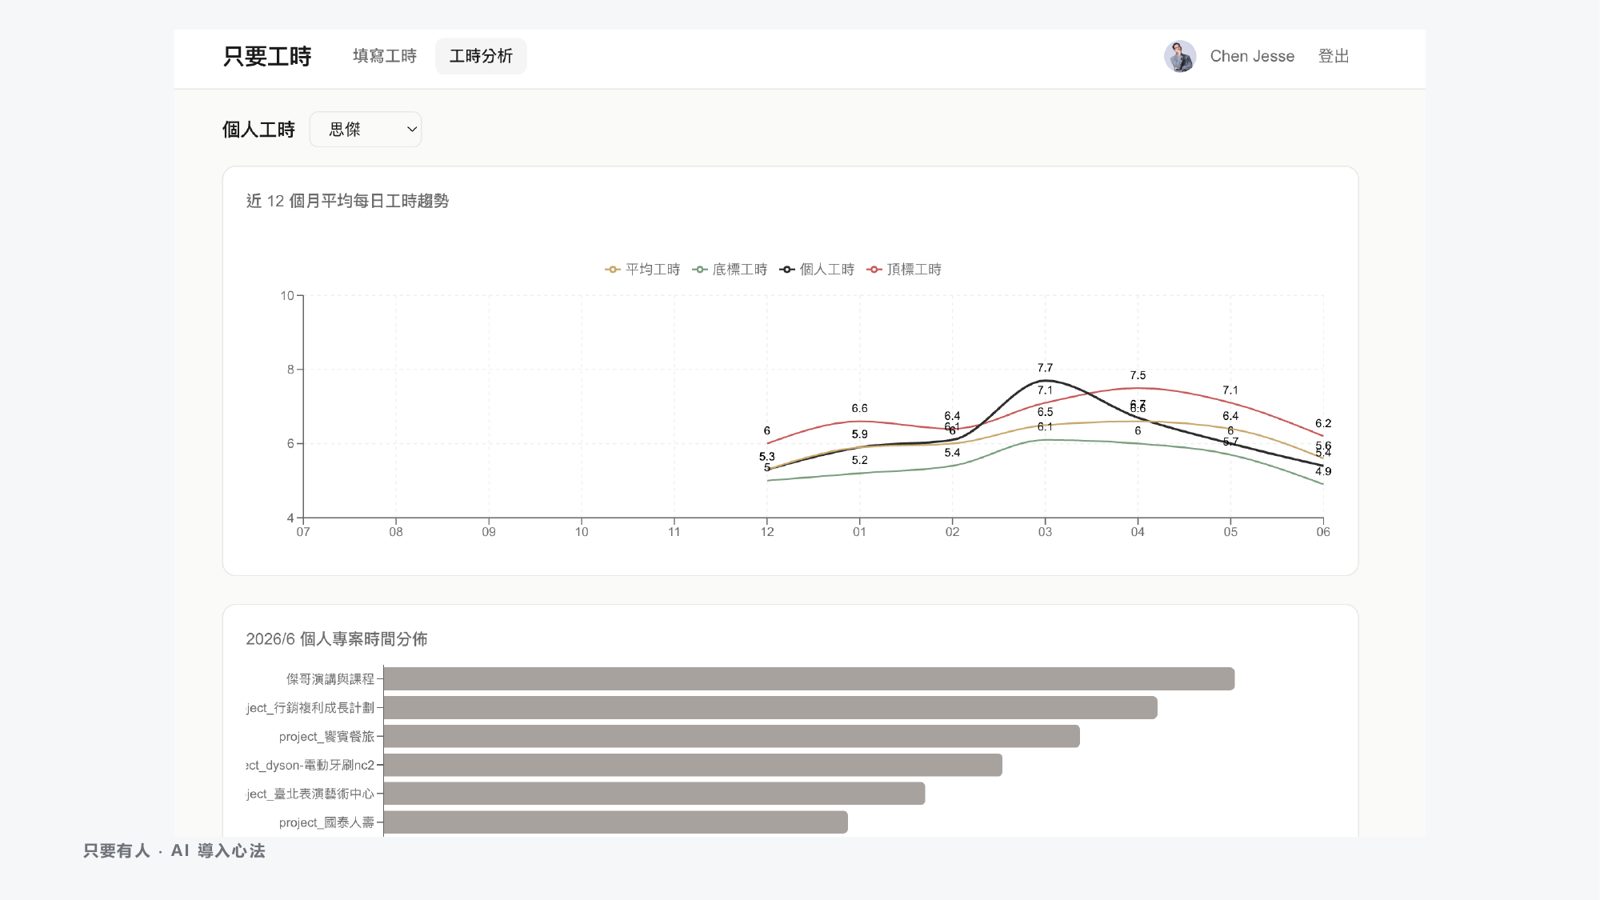Click the project_國泰人壽 axis label
This screenshot has height=900, width=1600.
[326, 822]
